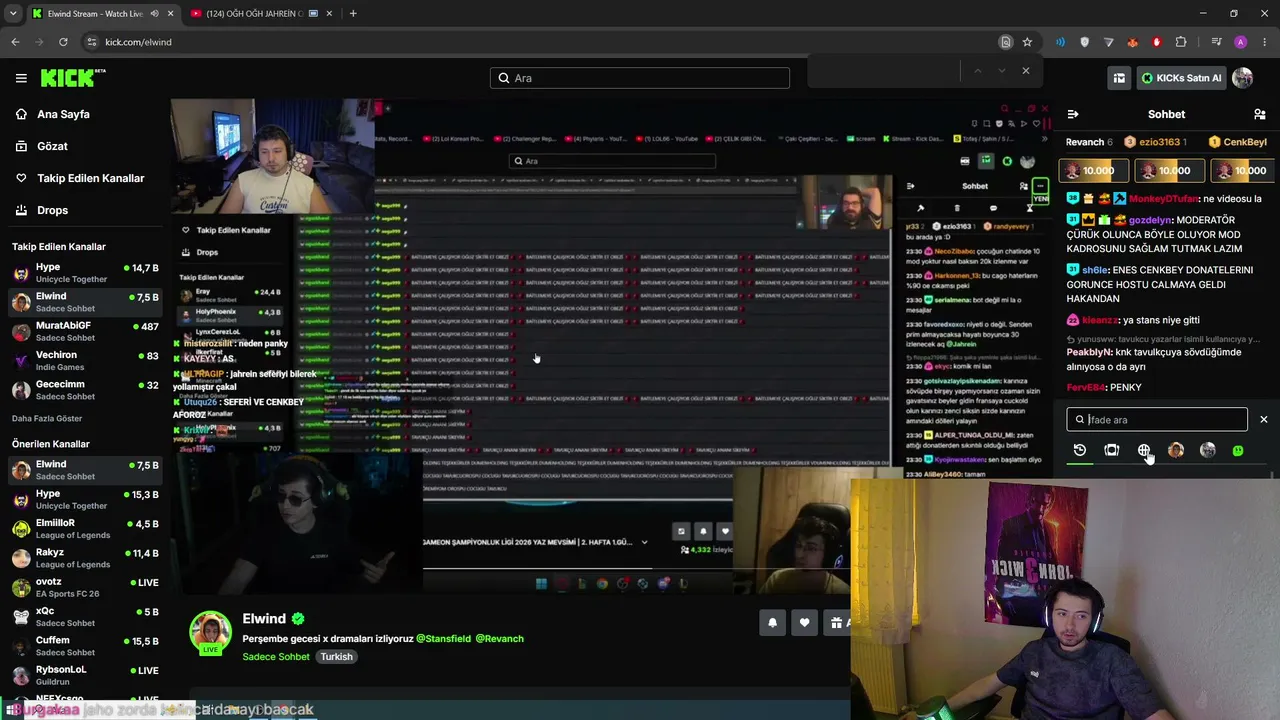Screen dimensions: 1280x720
Task: Click the Elwind channel avatar
Action: click(211, 632)
